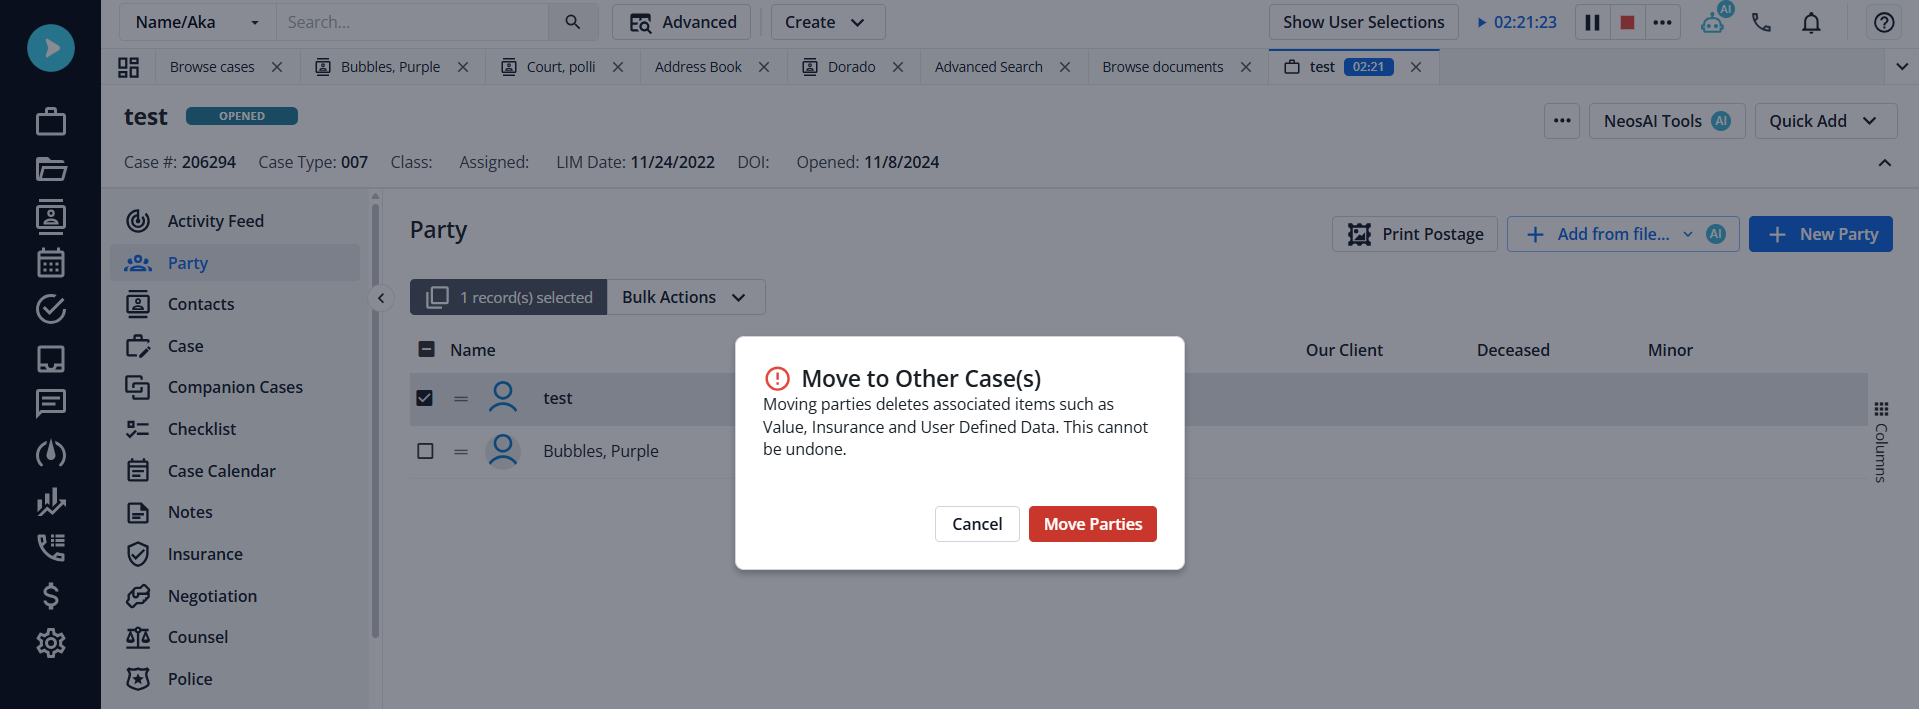The height and width of the screenshot is (709, 1919).
Task: Switch to the Dorado tab
Action: click(851, 67)
